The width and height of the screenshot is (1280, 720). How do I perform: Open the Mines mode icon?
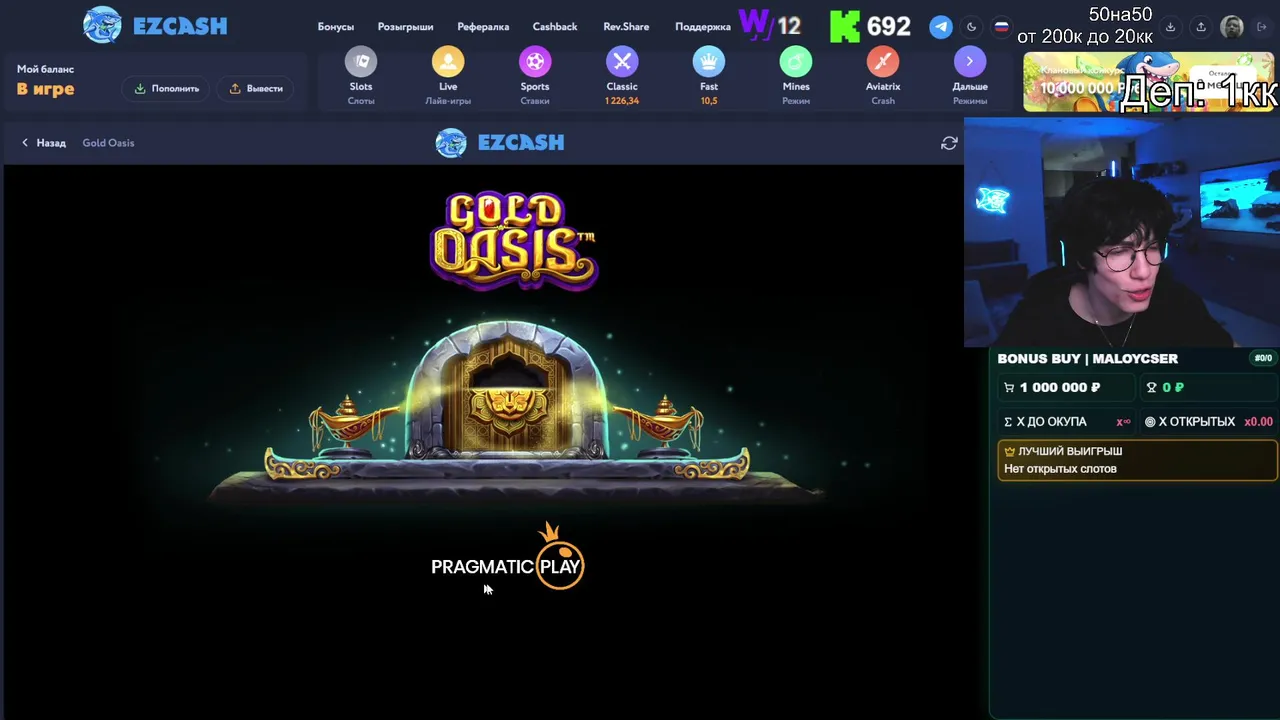(x=796, y=62)
